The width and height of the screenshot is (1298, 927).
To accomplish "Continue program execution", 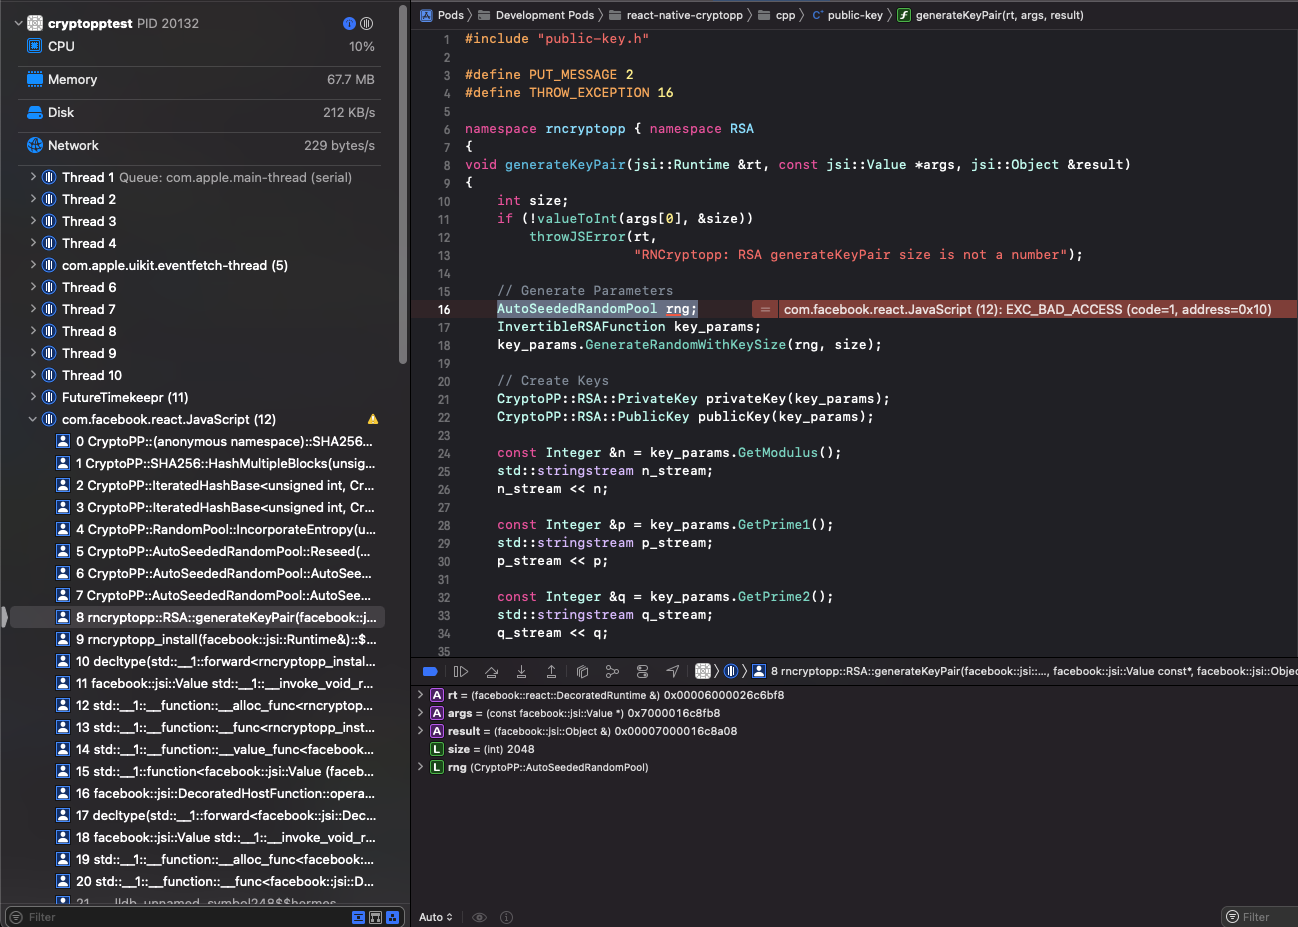I will point(460,671).
